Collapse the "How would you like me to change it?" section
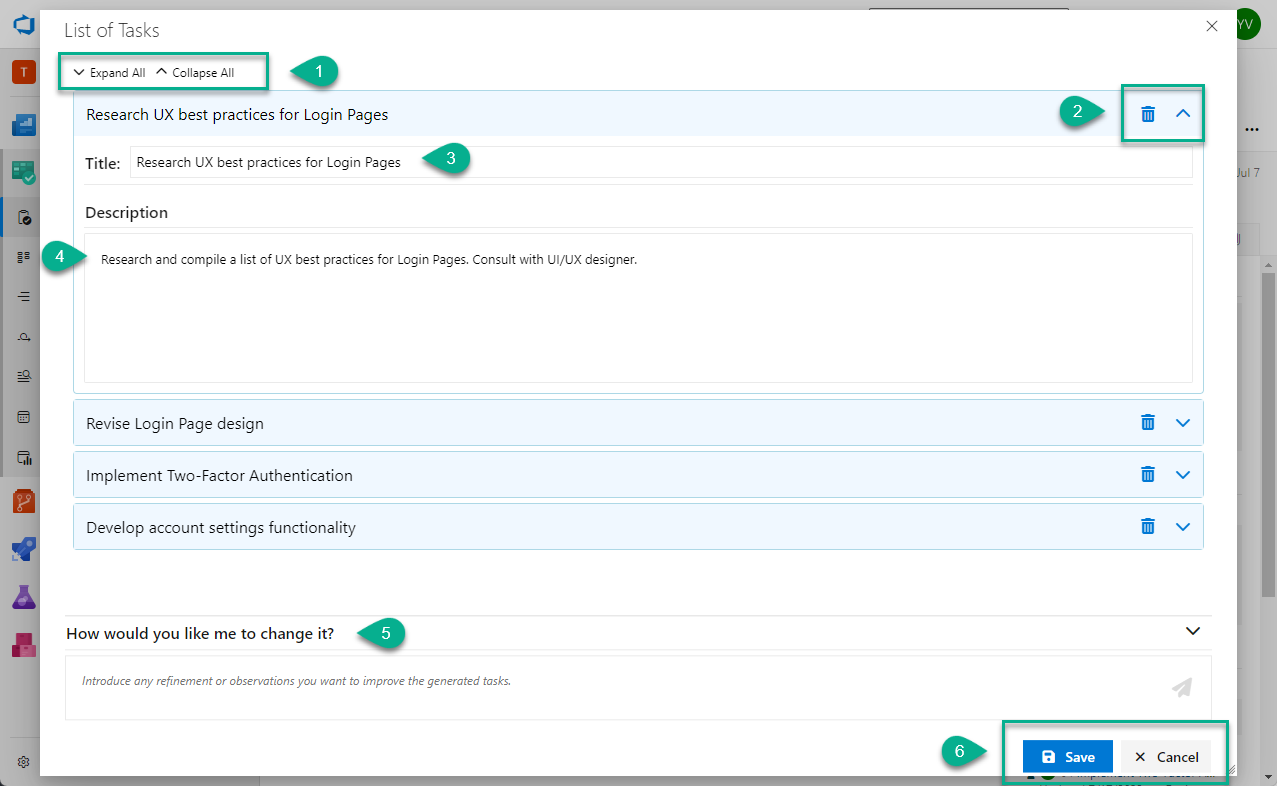This screenshot has width=1277, height=786. point(1192,631)
